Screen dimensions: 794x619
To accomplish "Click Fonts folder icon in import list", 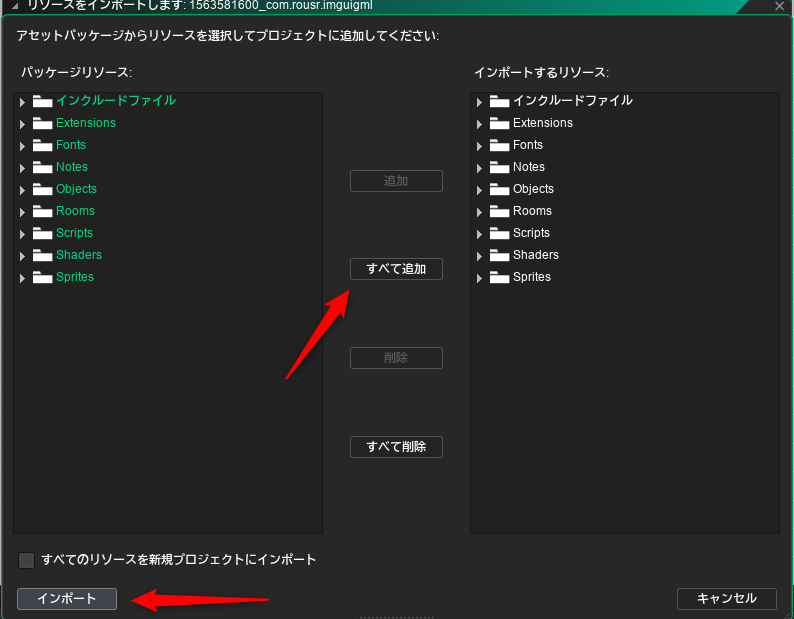I will [499, 145].
